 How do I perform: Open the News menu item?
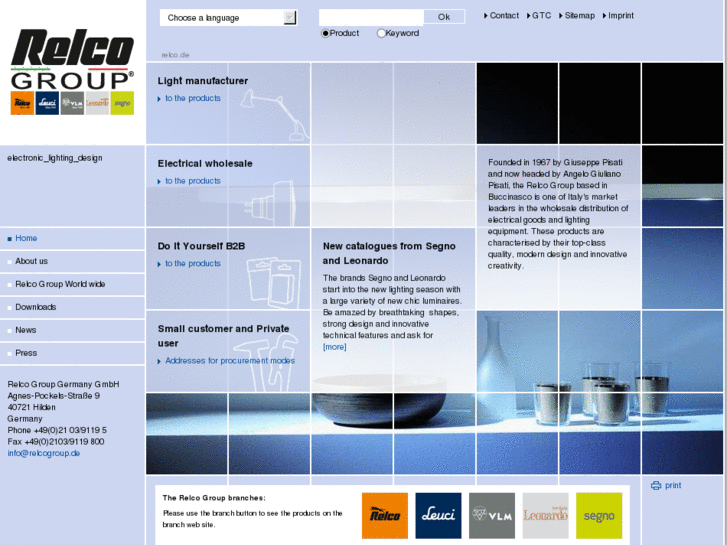click(26, 330)
